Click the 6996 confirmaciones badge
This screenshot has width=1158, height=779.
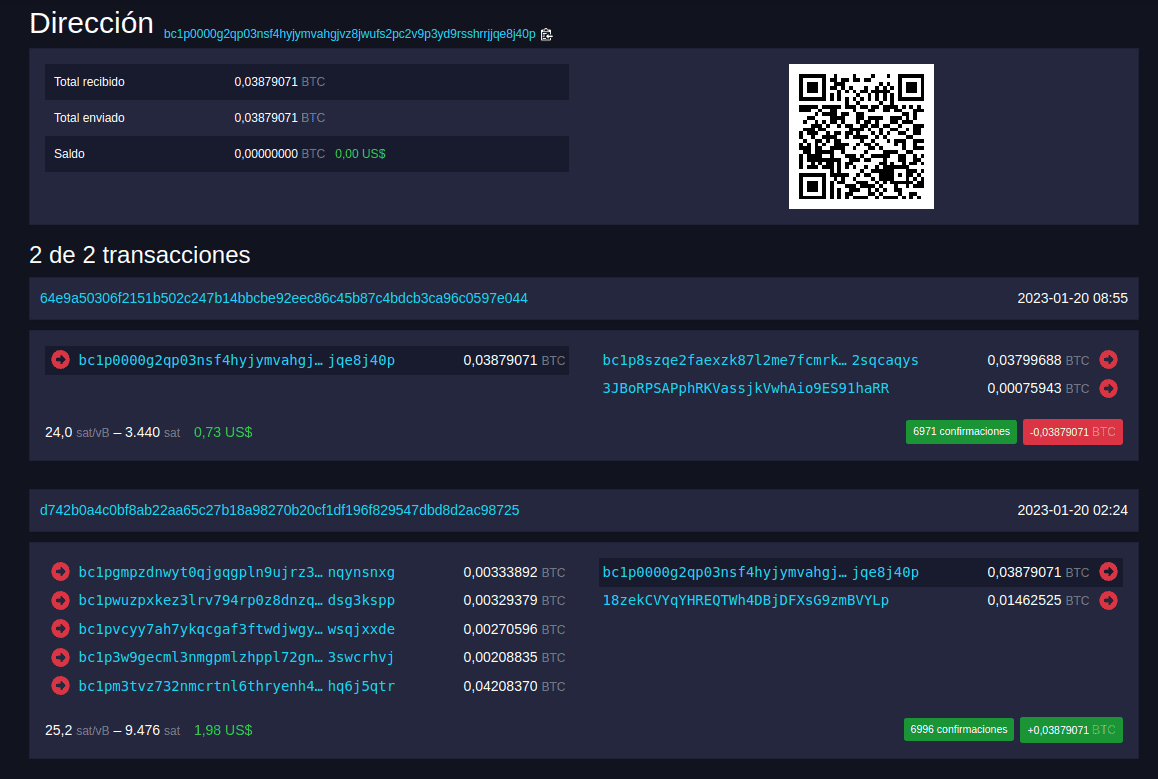point(959,730)
